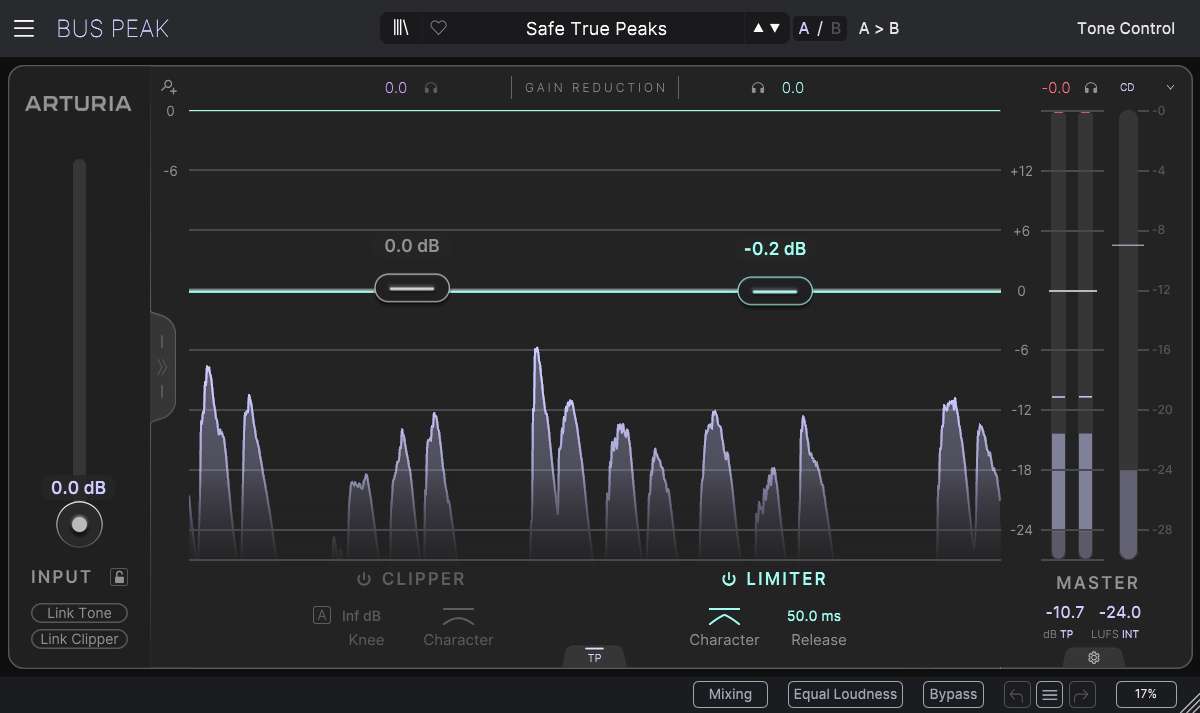1200x713 pixels.
Task: Toggle the Clipper power button
Action: (x=364, y=579)
